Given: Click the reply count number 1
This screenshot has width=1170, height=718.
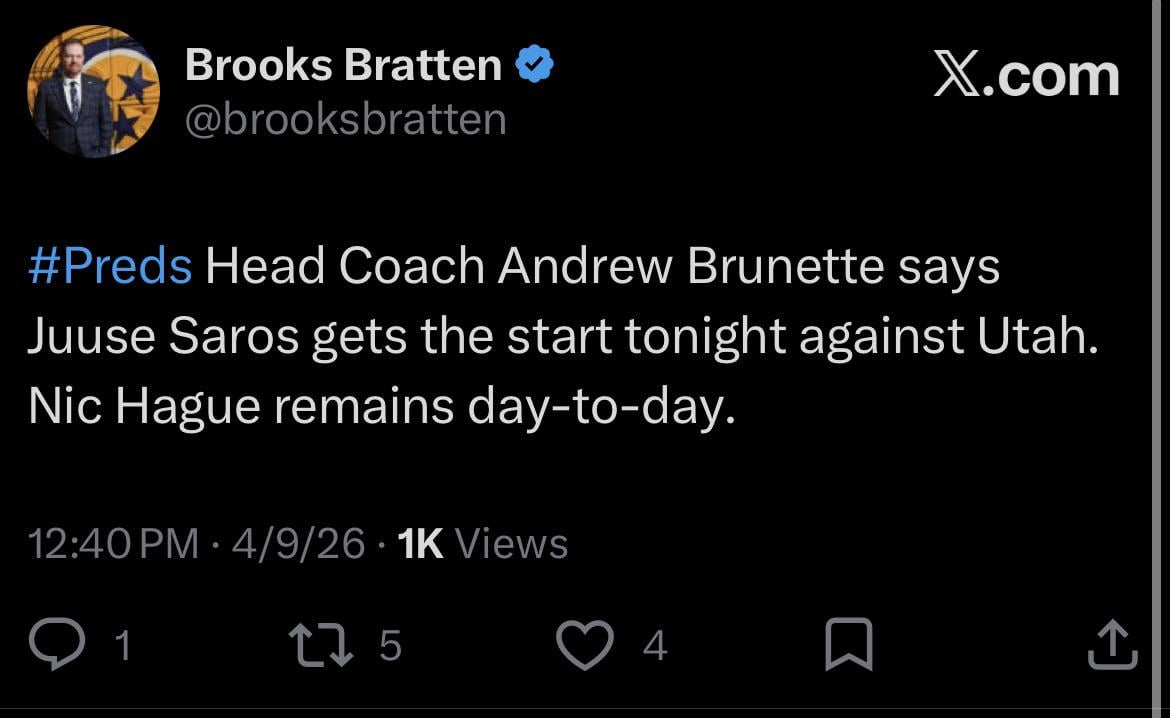Looking at the screenshot, I should [x=122, y=646].
